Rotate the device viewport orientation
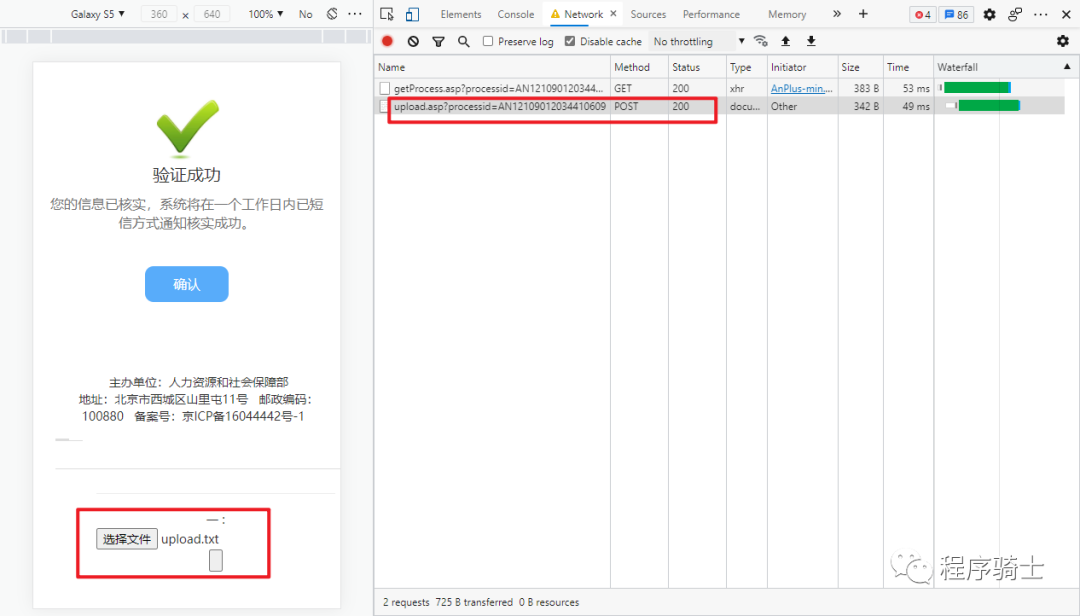Screen dimensions: 1080x616 [x=332, y=14]
